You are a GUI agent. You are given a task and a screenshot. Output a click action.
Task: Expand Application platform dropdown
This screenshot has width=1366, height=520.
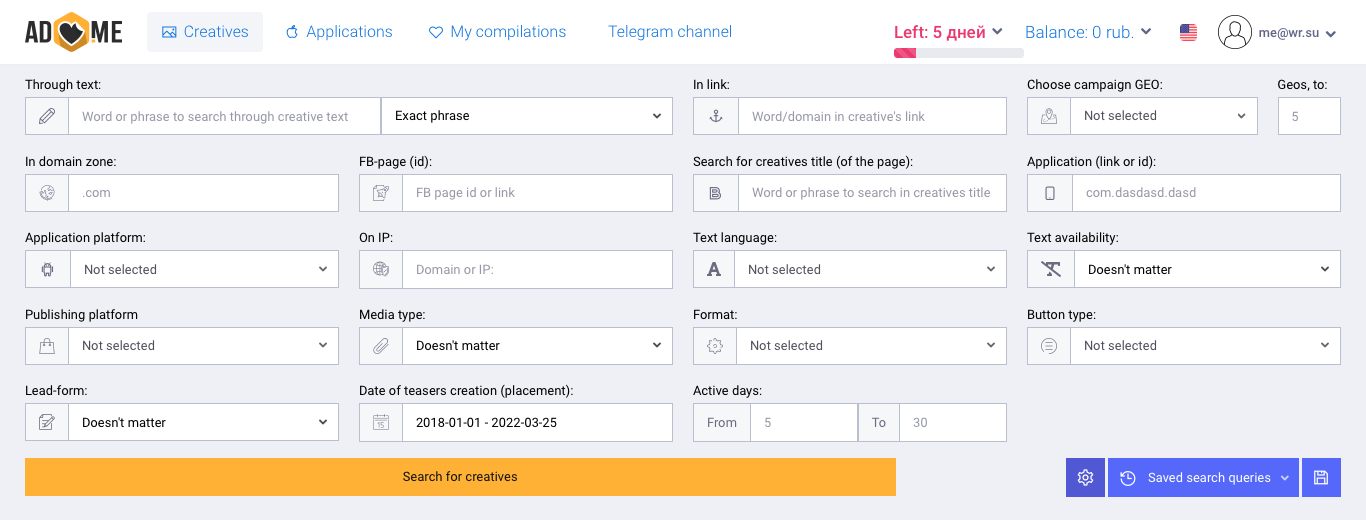tap(204, 269)
